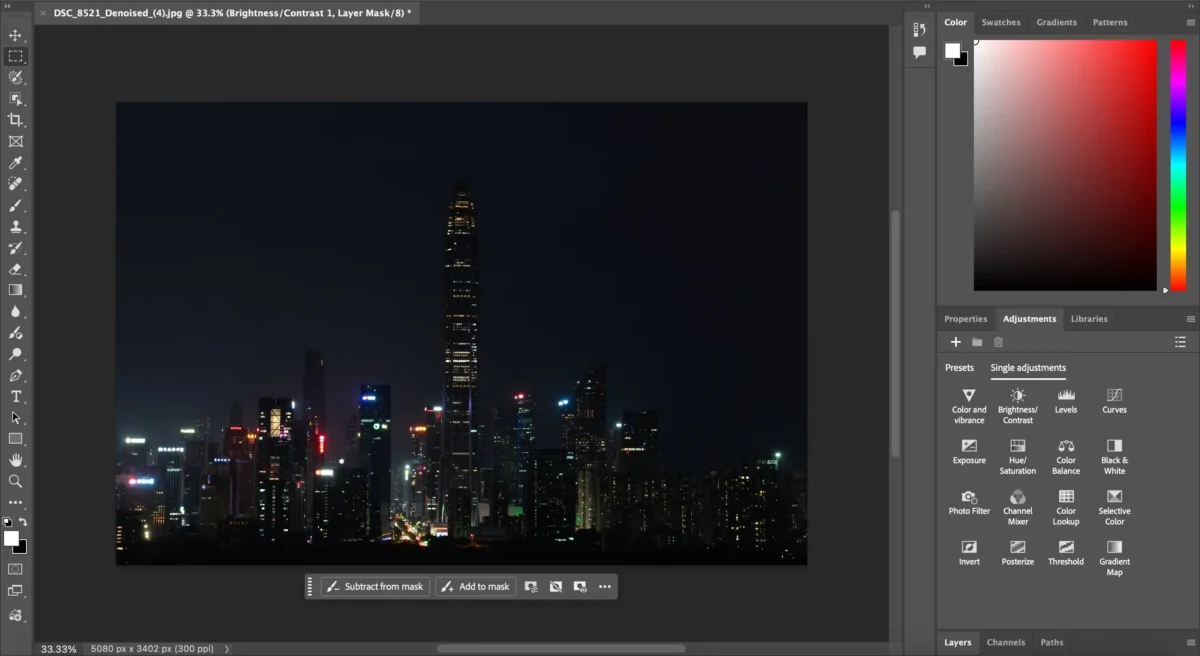The height and width of the screenshot is (656, 1200).
Task: Switch to the Swatches tab
Action: pos(1000,22)
